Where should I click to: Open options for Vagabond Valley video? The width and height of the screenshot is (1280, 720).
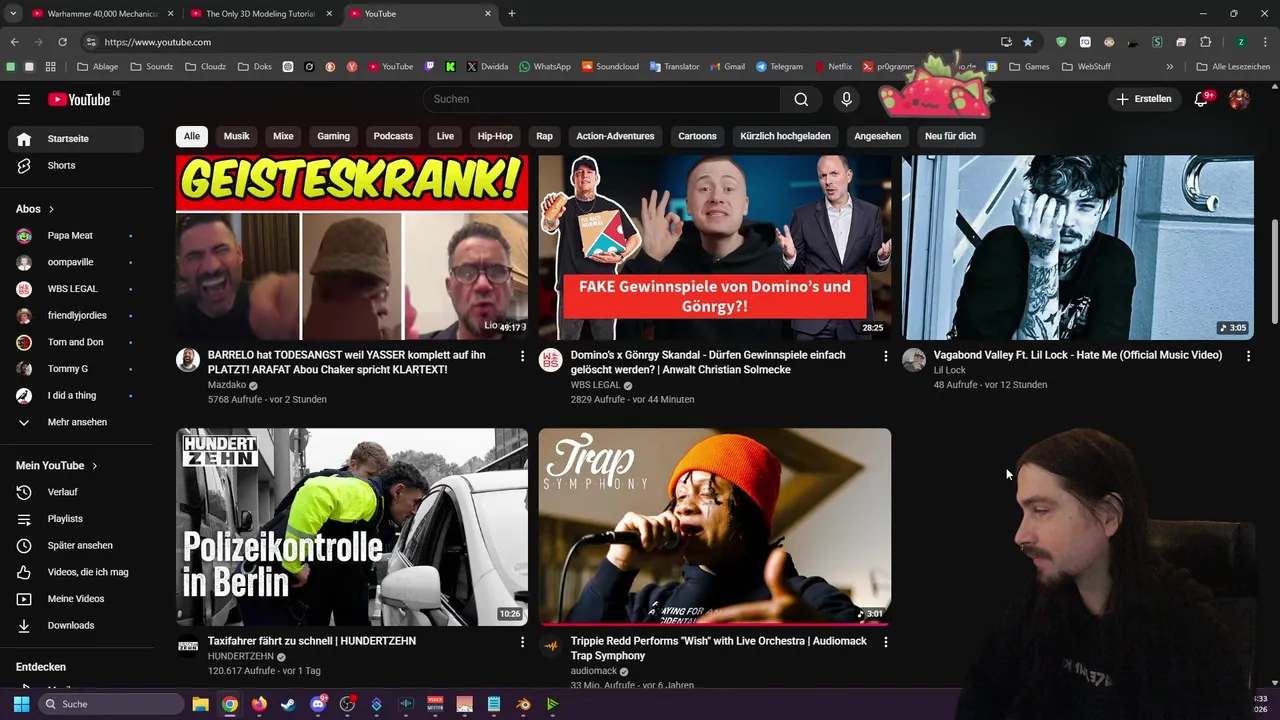coord(1248,356)
